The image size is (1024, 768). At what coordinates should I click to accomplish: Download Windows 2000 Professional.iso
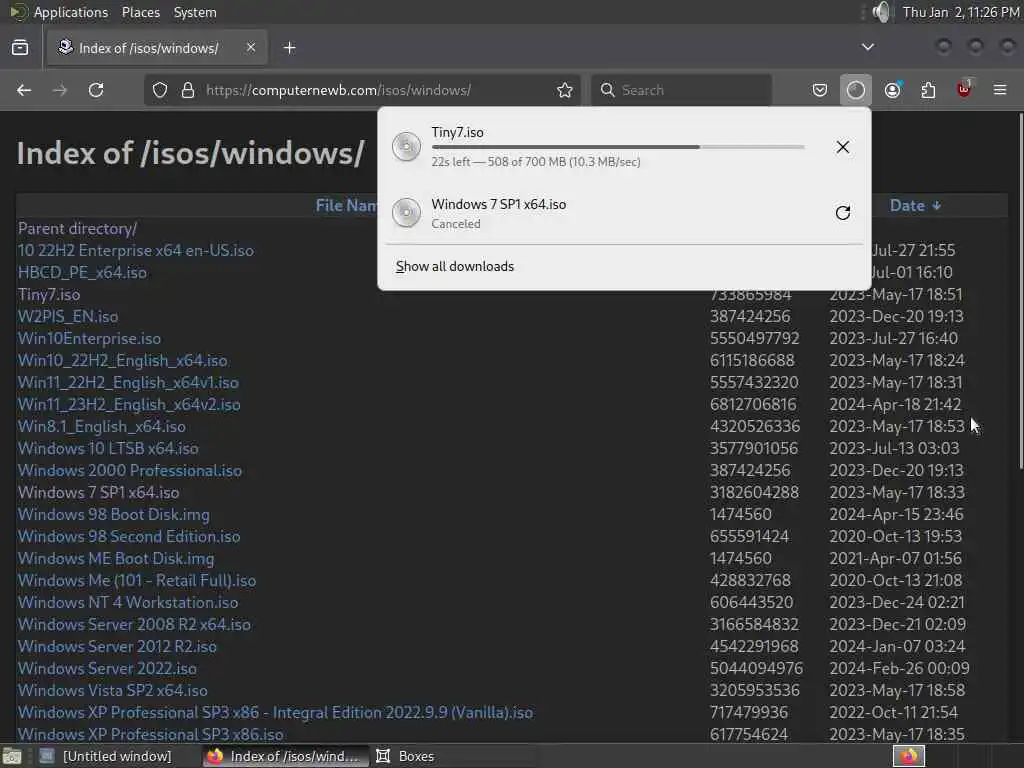click(x=130, y=470)
